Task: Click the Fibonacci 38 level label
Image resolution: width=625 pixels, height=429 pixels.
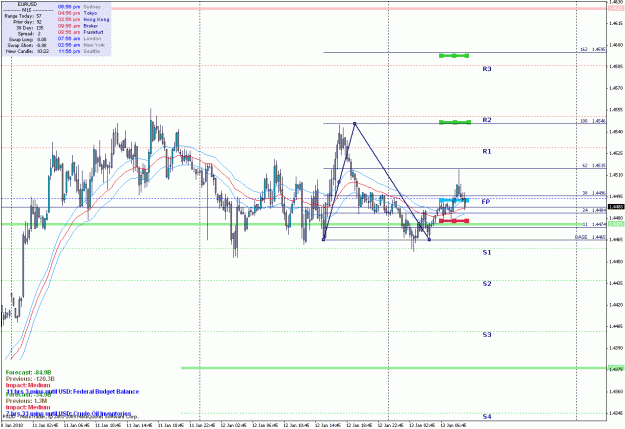Action: tap(594, 193)
